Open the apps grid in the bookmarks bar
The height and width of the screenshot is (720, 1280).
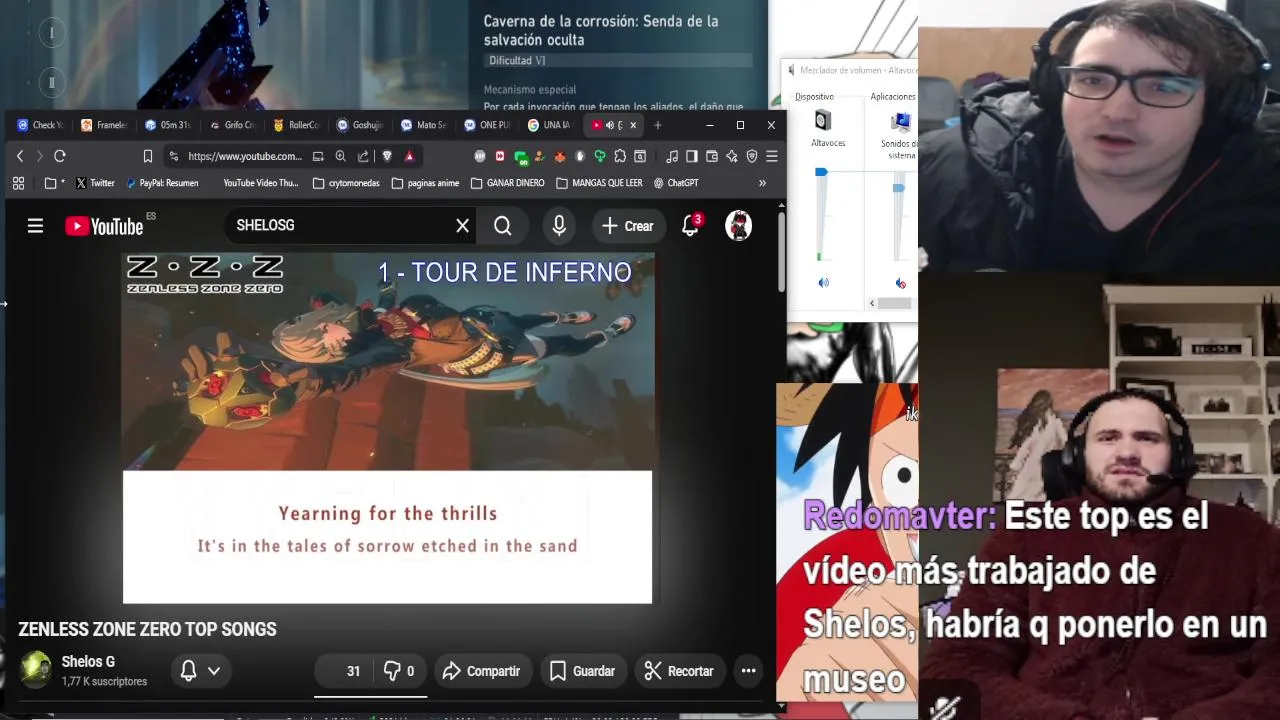pyautogui.click(x=18, y=183)
